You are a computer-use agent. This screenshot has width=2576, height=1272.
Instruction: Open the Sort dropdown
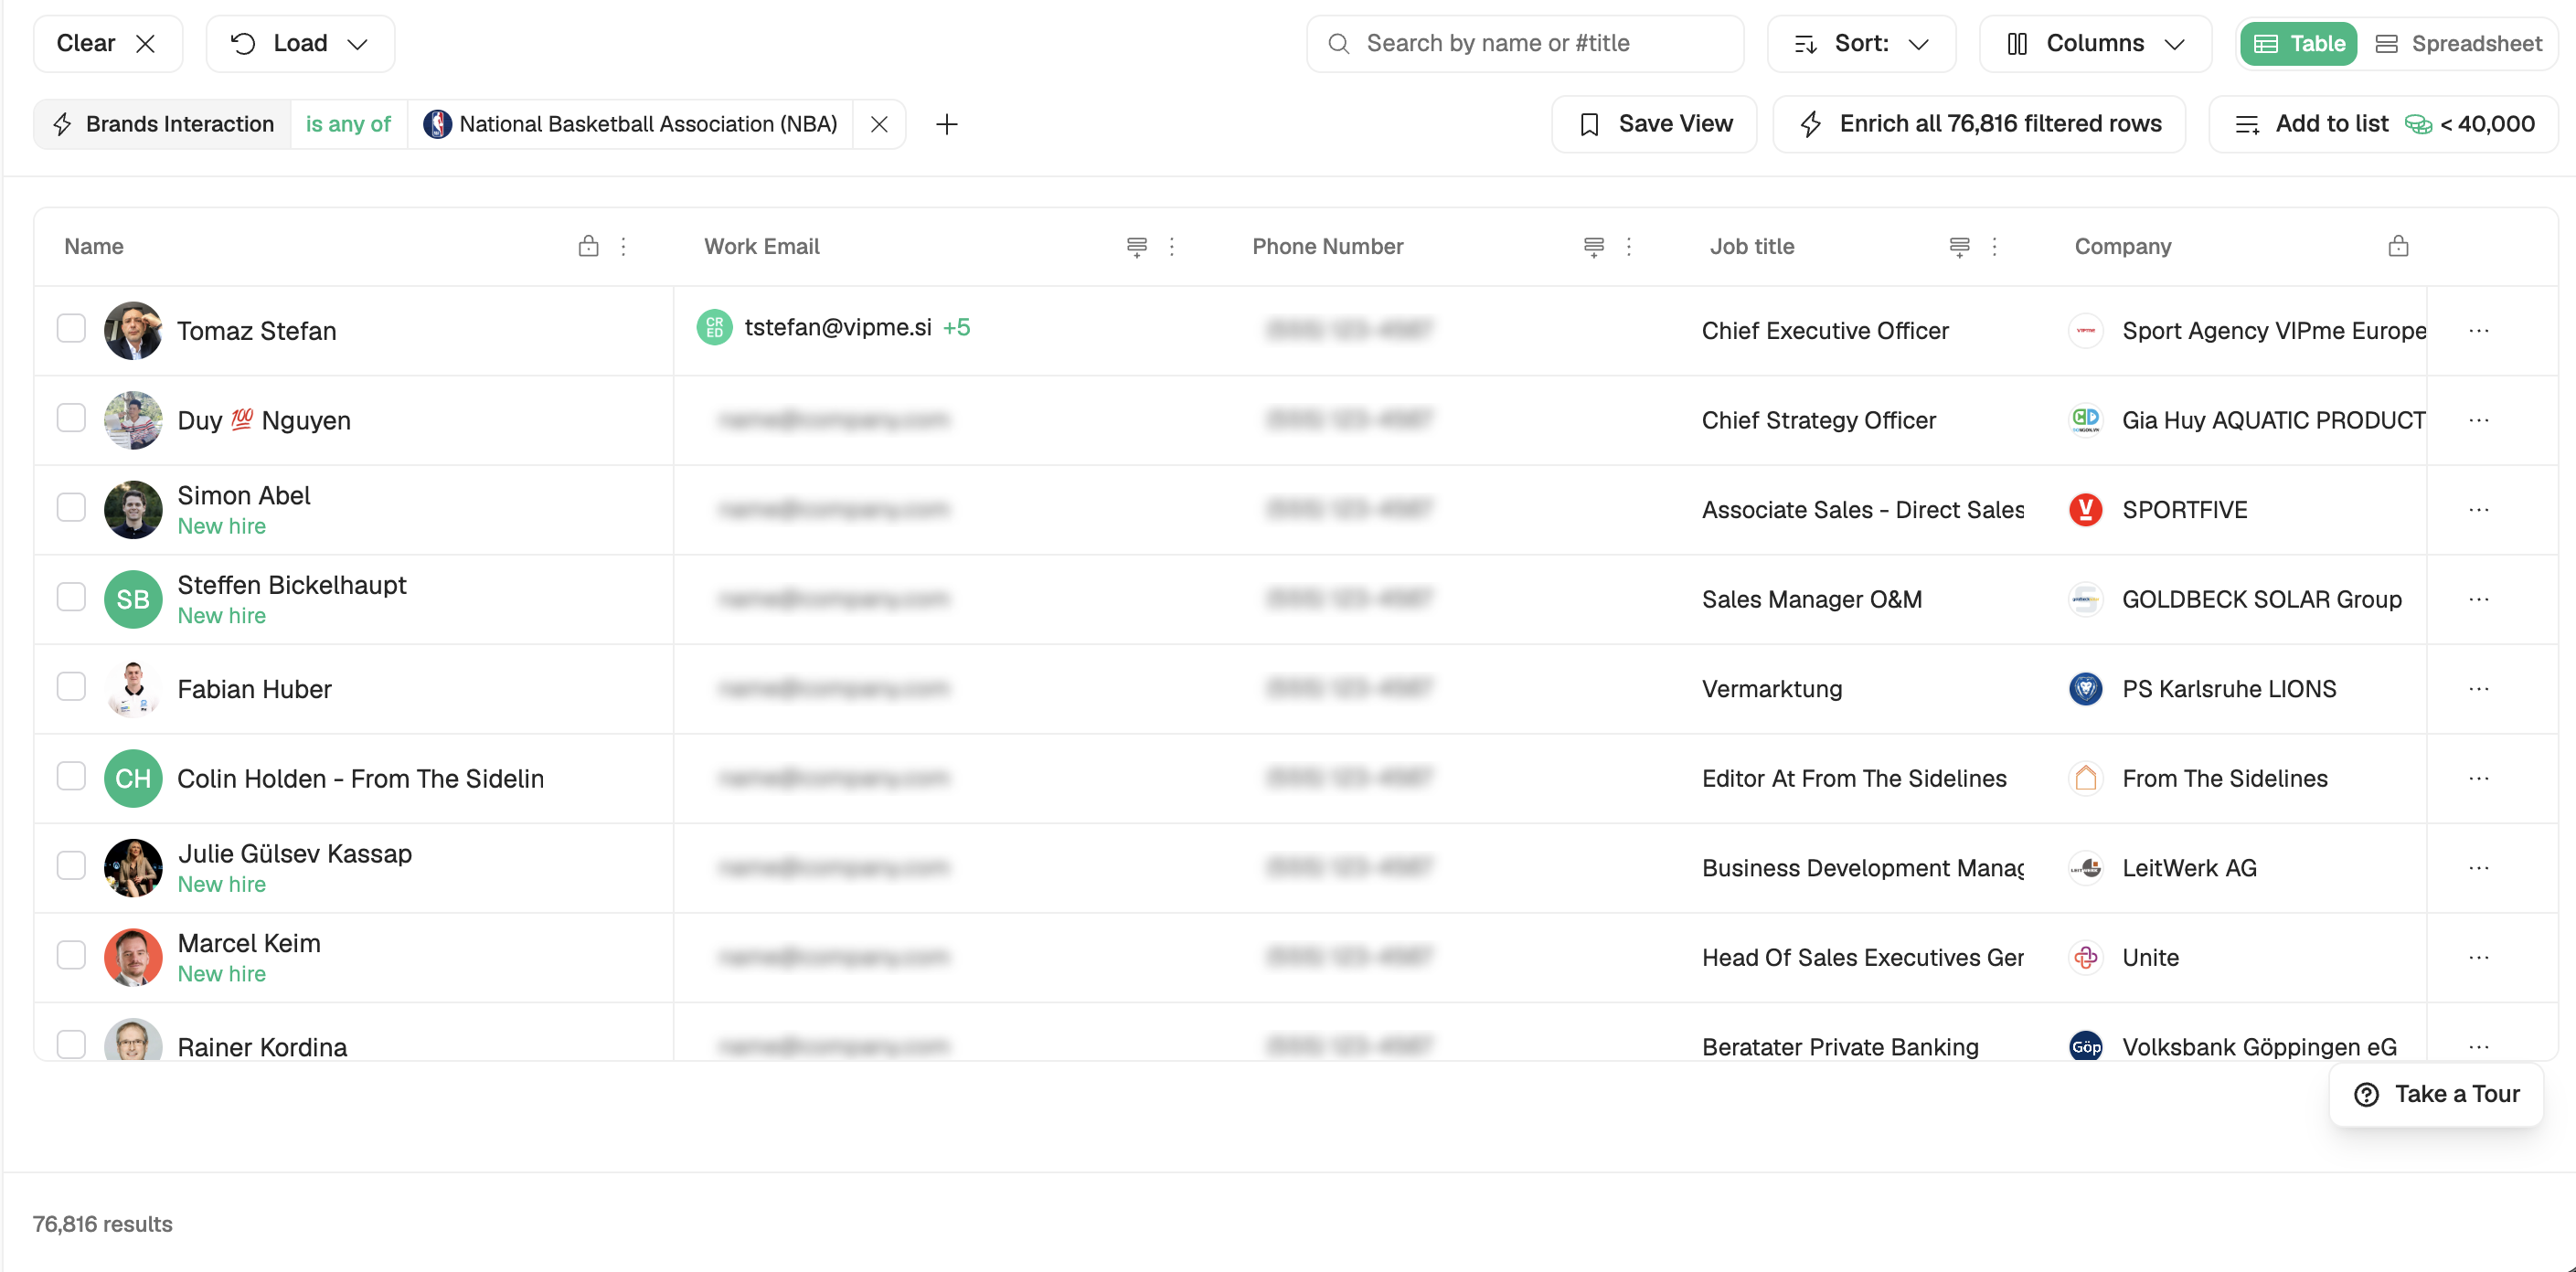click(x=1861, y=43)
